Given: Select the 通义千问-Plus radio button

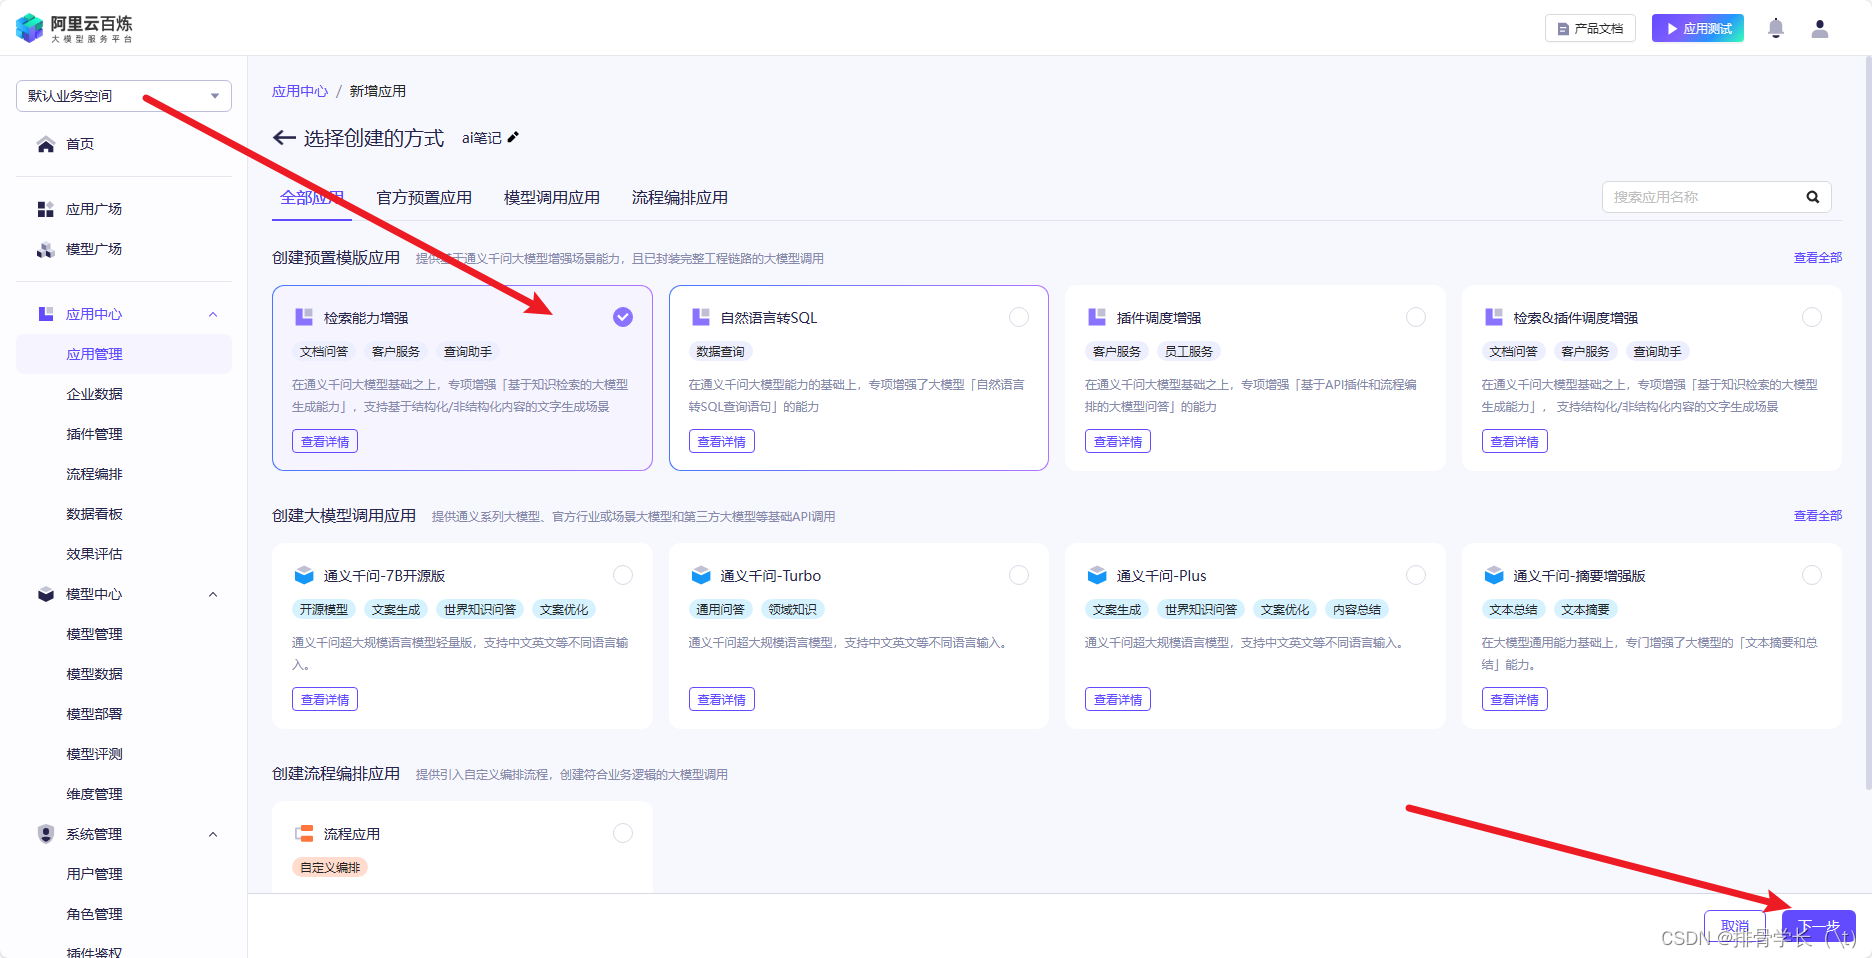Looking at the screenshot, I should [1416, 575].
